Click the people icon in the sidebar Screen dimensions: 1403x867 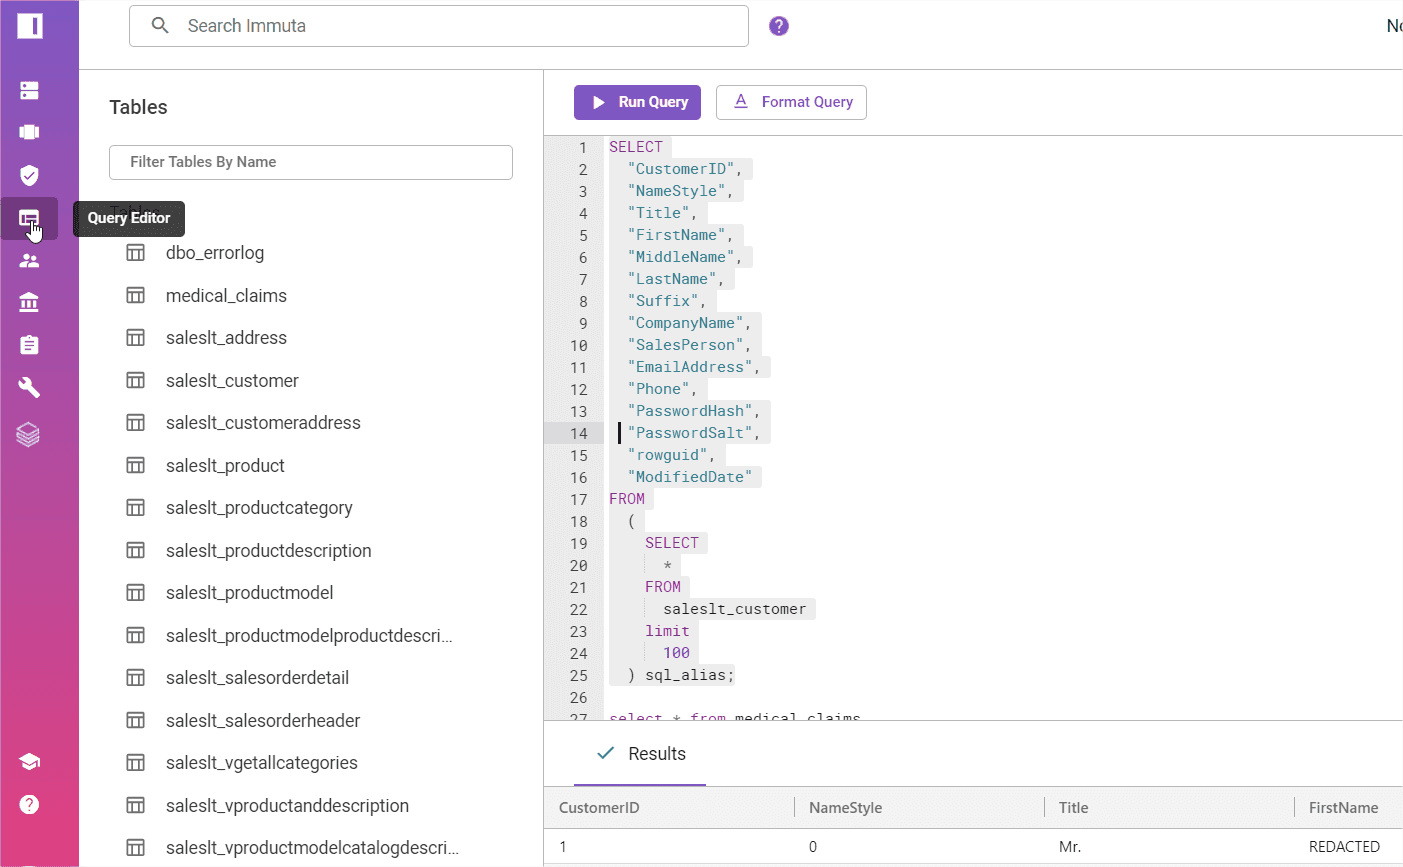tap(27, 259)
